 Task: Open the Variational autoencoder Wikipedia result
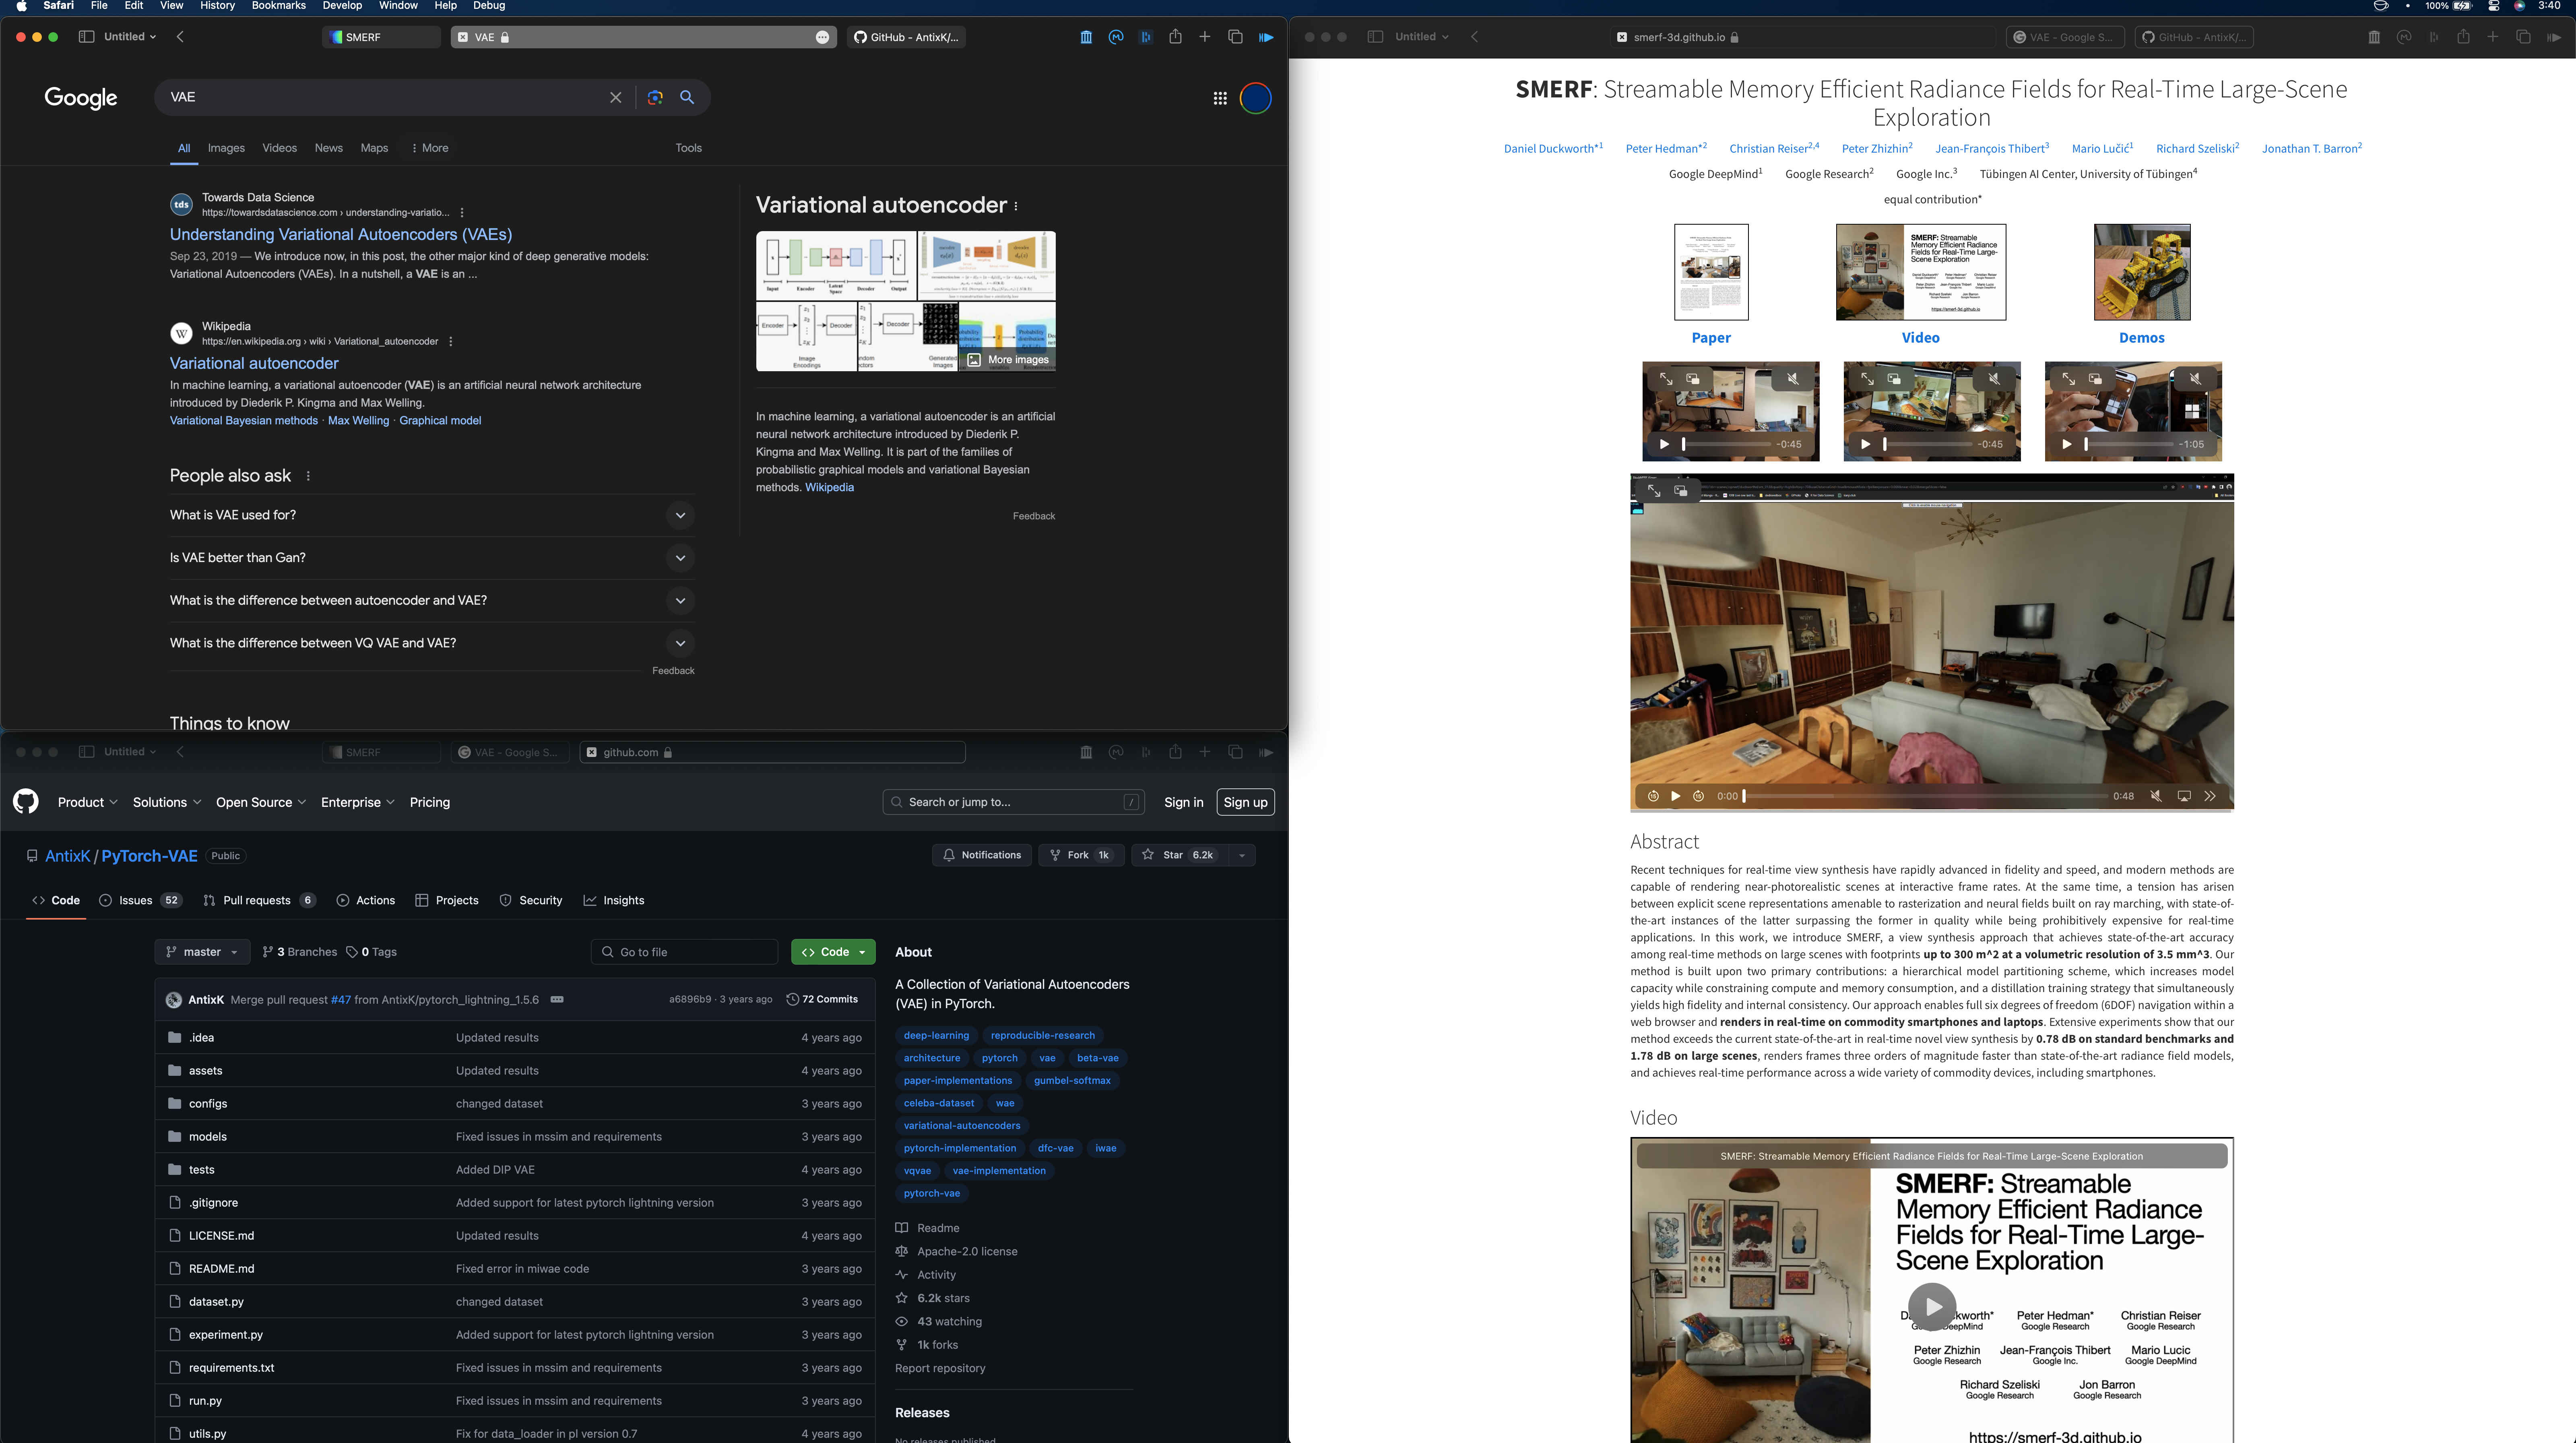pos(254,363)
